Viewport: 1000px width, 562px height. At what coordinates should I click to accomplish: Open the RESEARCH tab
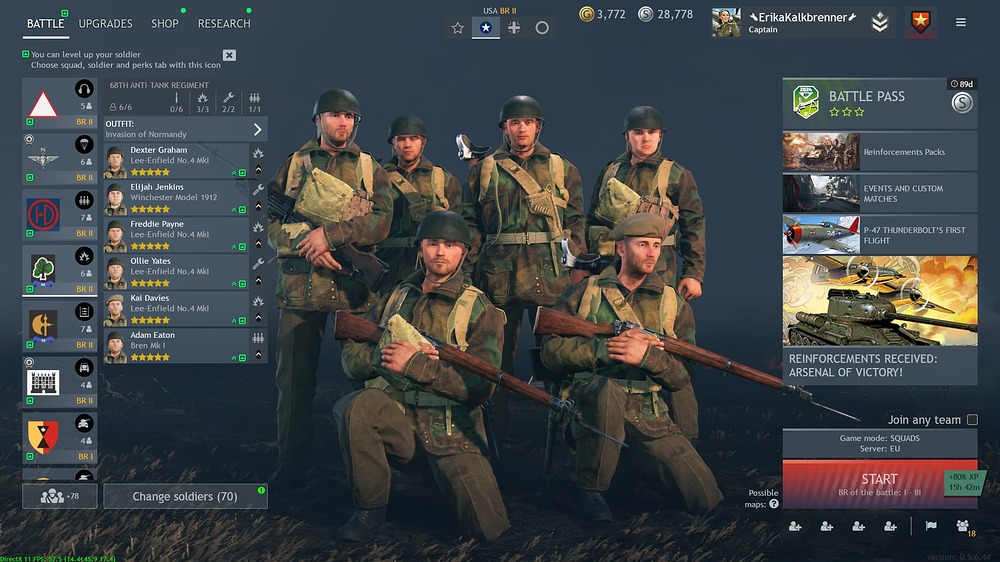point(224,24)
